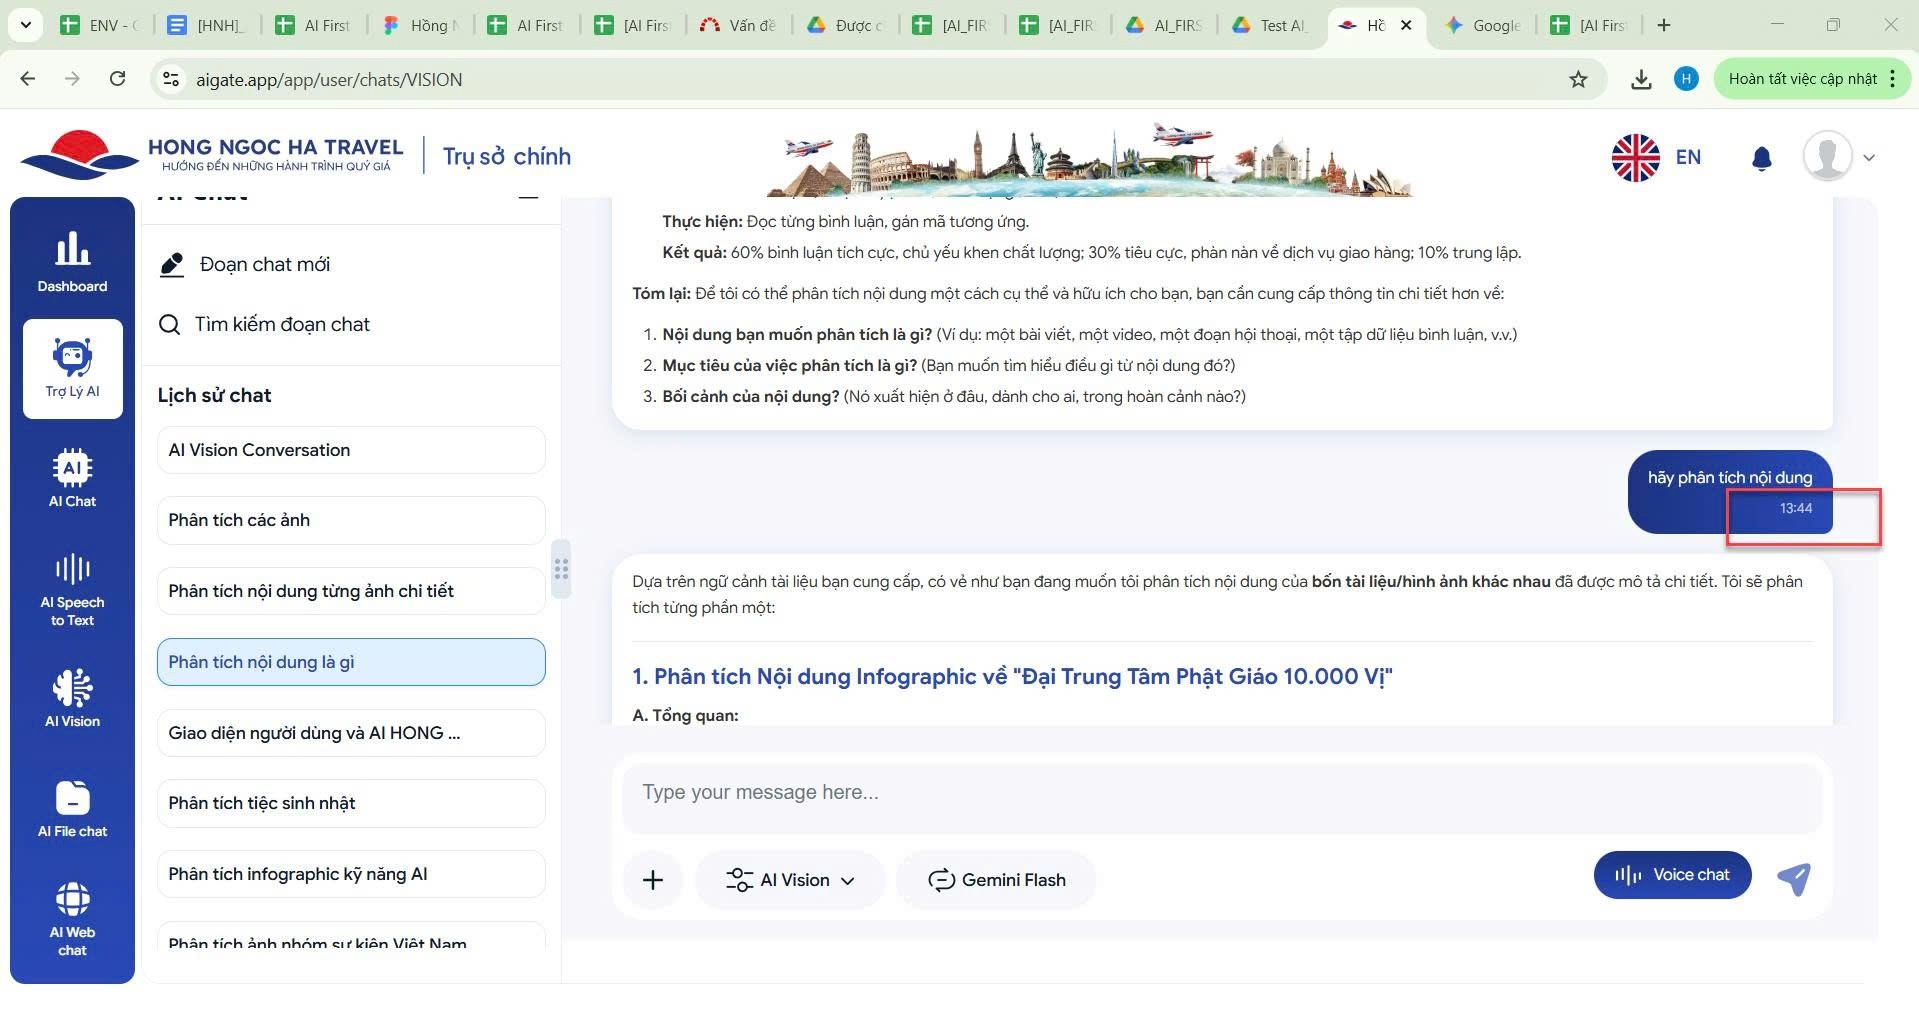Open the user avatar account dropdown
1919x1018 pixels.
[x=1838, y=157]
